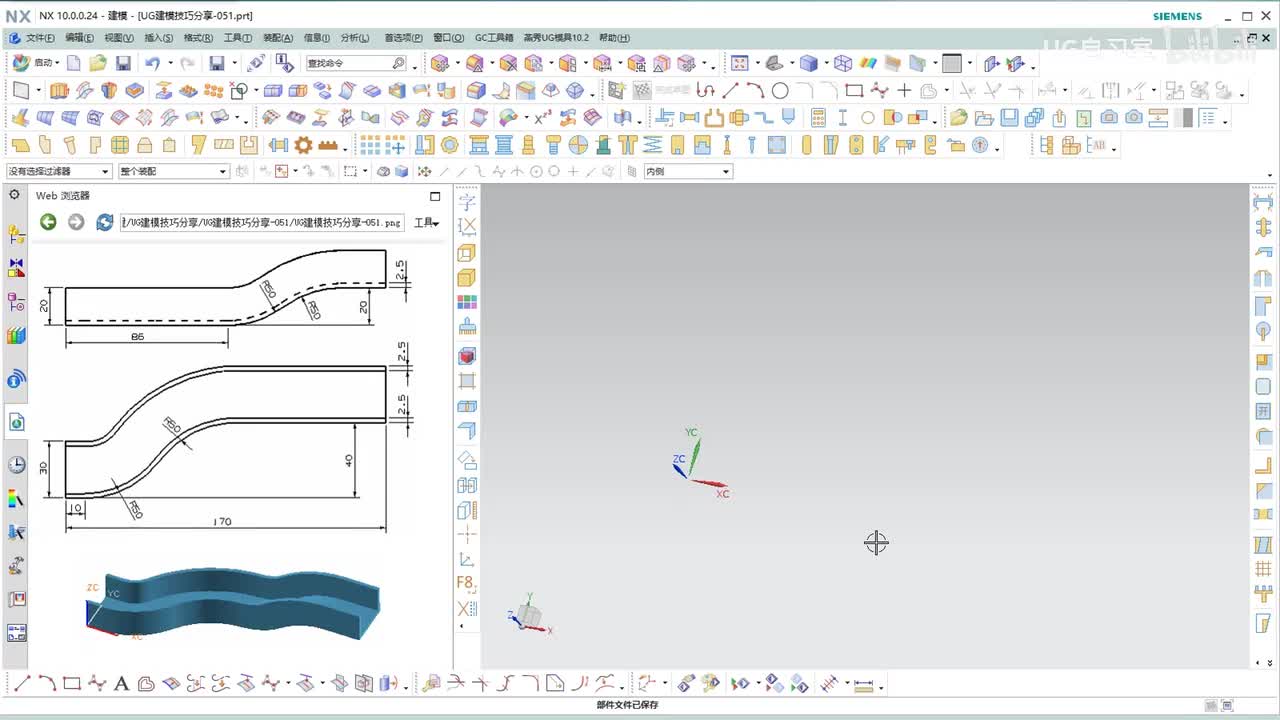Go back in Web browser panel

click(x=48, y=222)
